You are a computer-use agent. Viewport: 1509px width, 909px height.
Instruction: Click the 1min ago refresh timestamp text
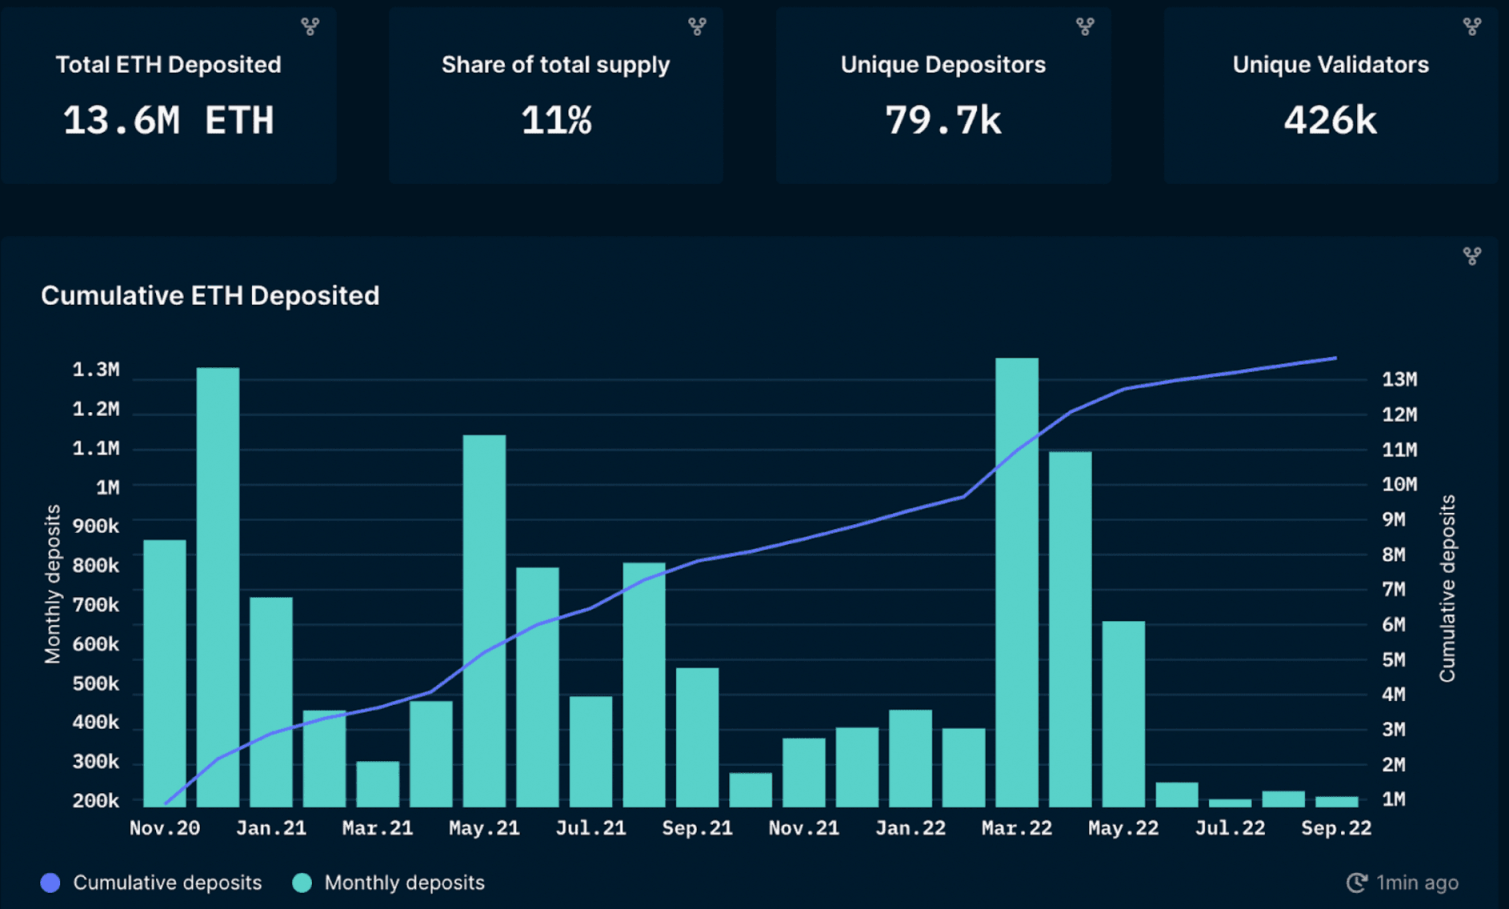(1417, 883)
